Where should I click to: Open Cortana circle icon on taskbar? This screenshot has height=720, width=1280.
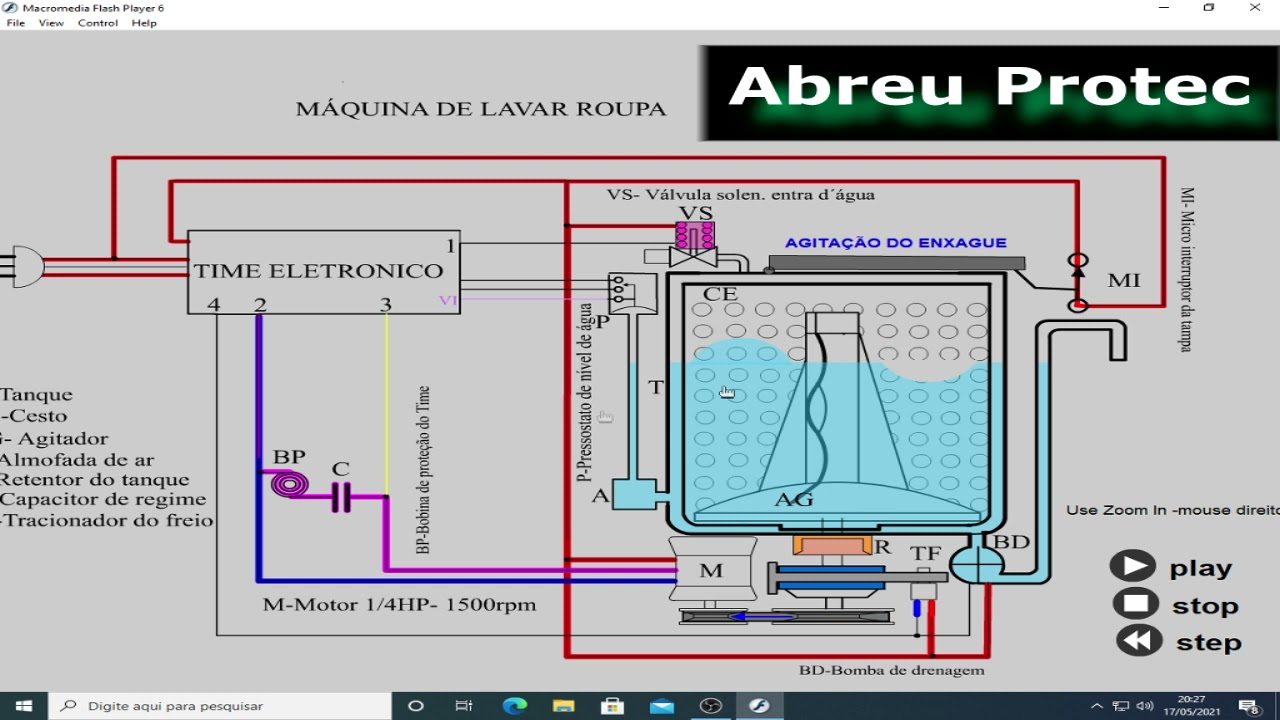(416, 705)
